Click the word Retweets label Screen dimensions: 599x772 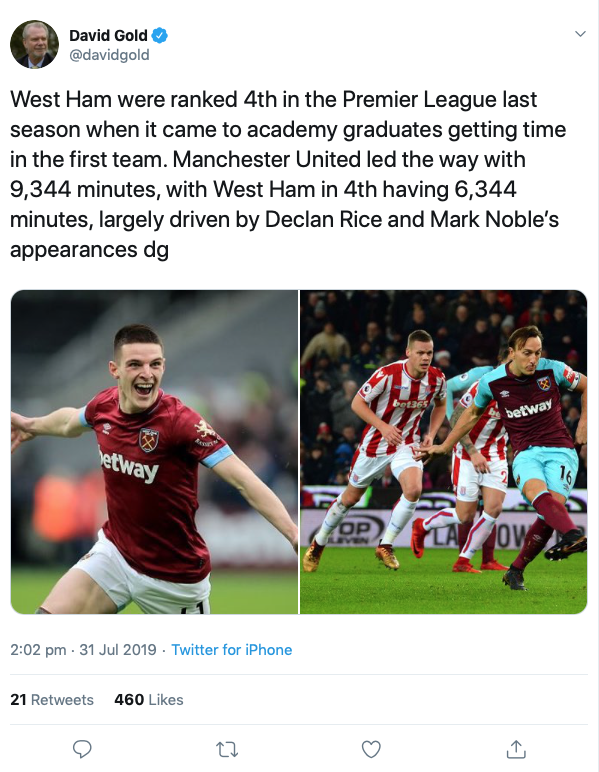[x=62, y=700]
